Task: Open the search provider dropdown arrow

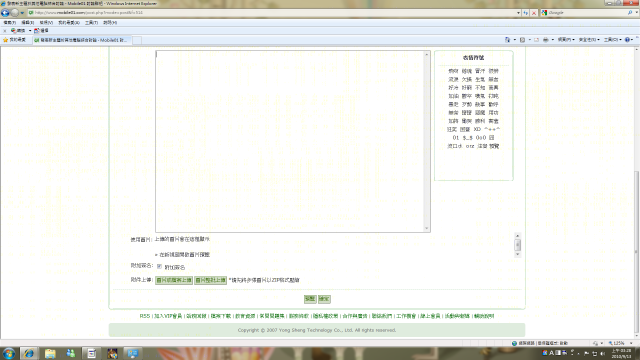Action: click(x=636, y=13)
